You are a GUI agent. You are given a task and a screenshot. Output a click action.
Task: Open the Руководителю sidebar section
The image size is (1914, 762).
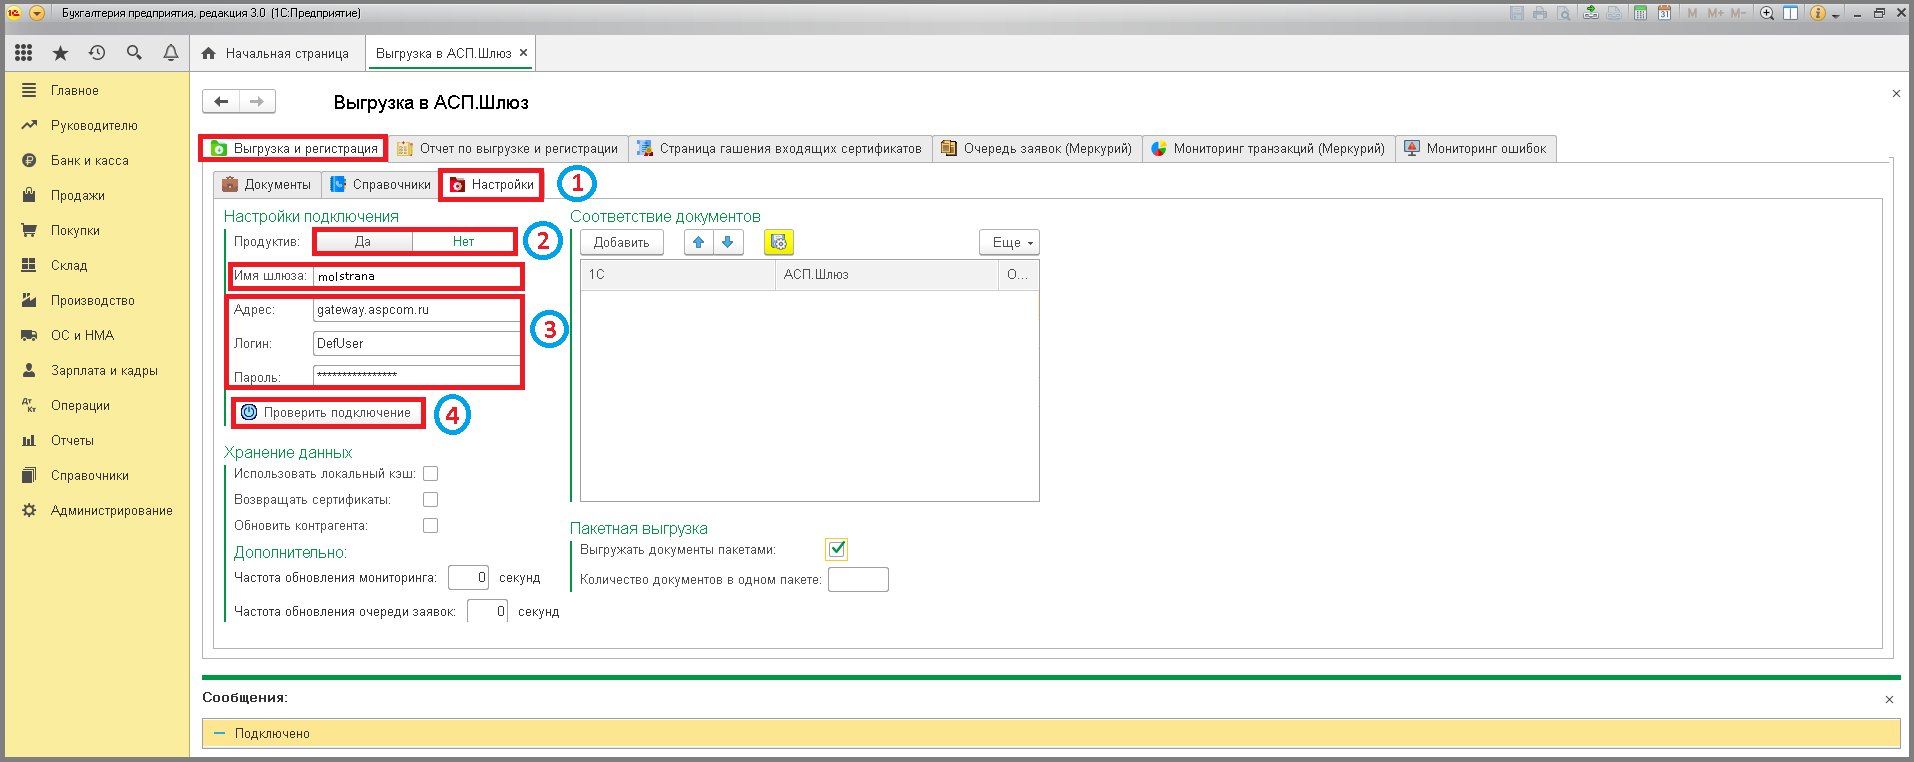click(94, 125)
